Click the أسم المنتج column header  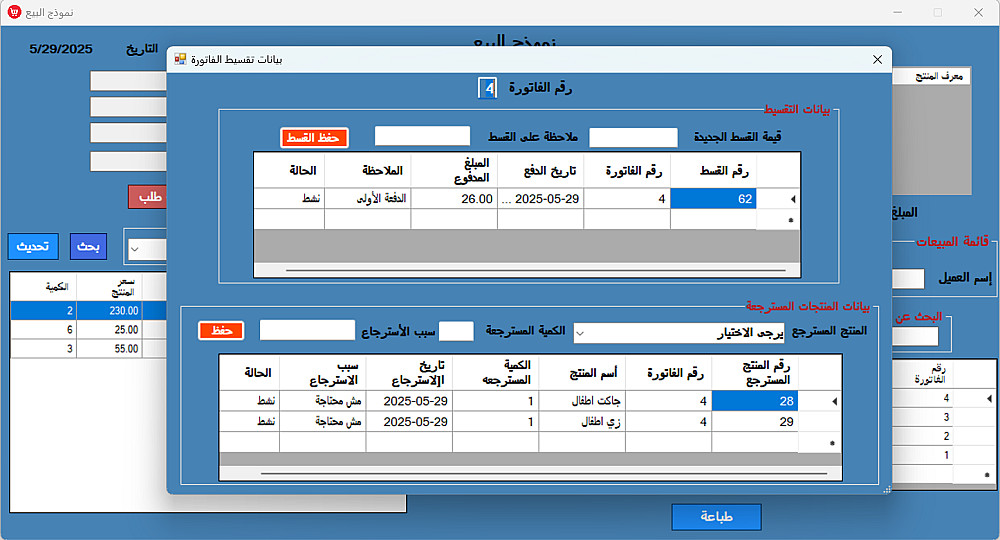[x=582, y=373]
